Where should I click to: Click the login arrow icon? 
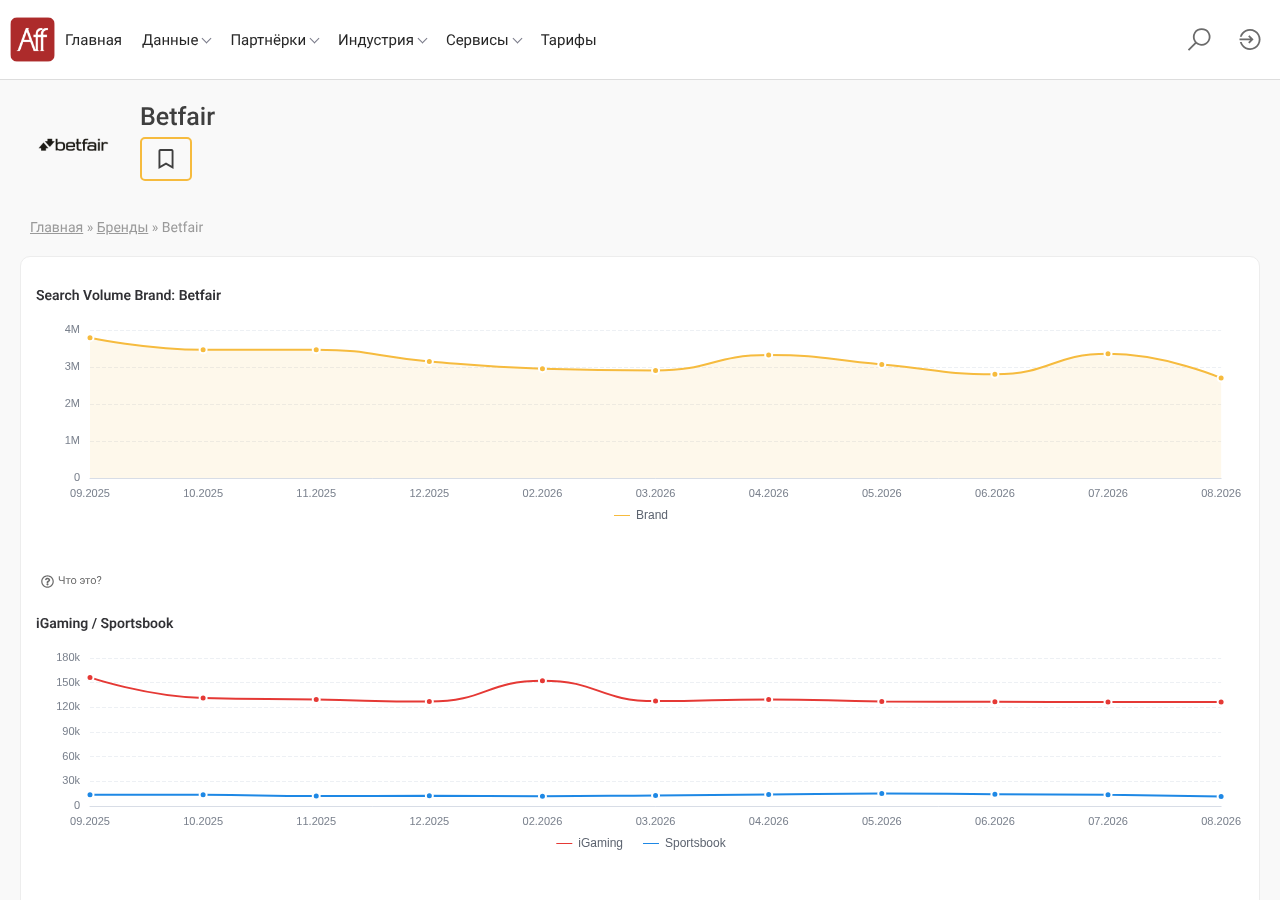click(1250, 39)
